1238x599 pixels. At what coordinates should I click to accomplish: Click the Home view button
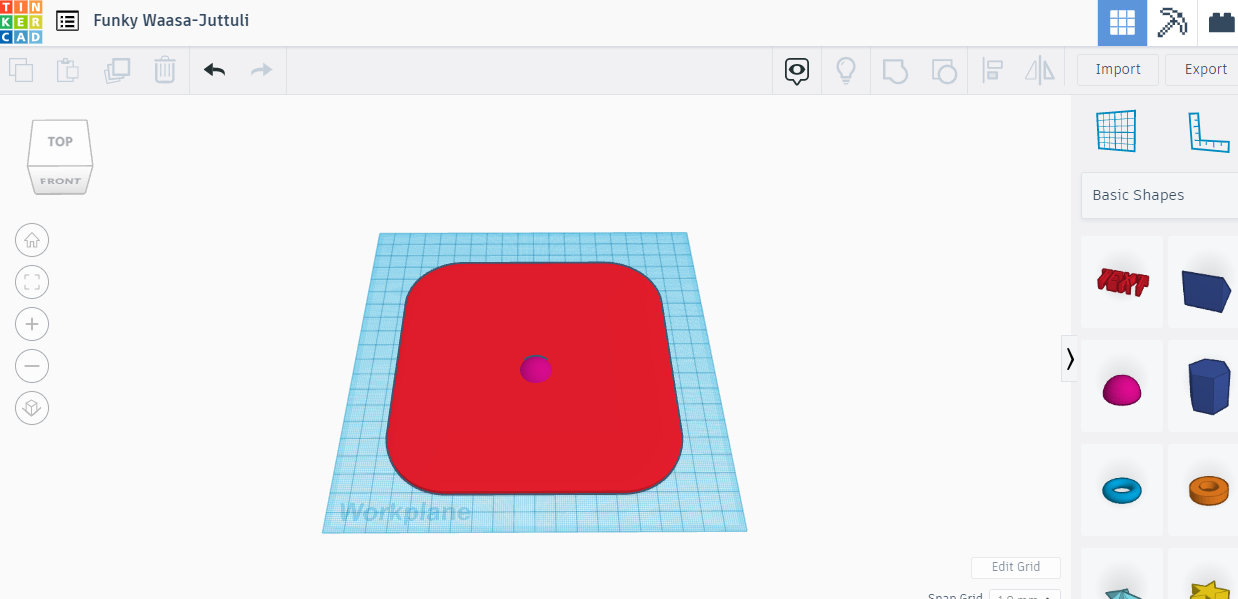coord(32,240)
